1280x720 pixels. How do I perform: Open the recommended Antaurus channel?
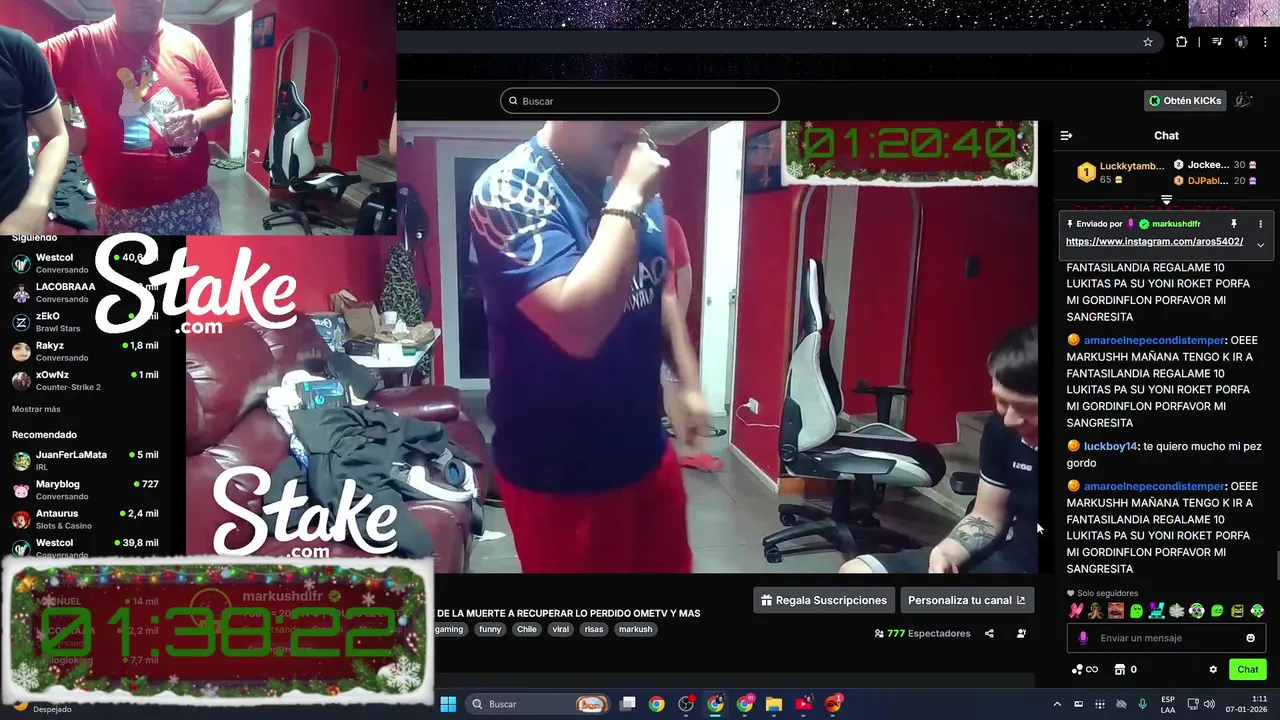(x=85, y=519)
